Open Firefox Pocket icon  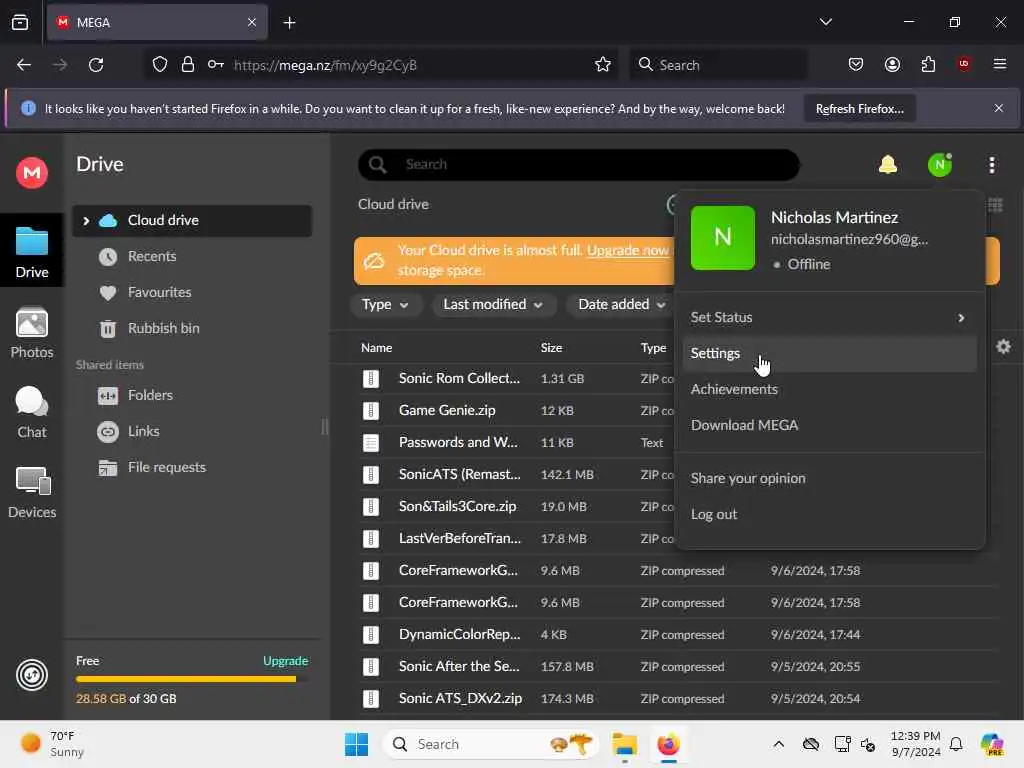856,65
